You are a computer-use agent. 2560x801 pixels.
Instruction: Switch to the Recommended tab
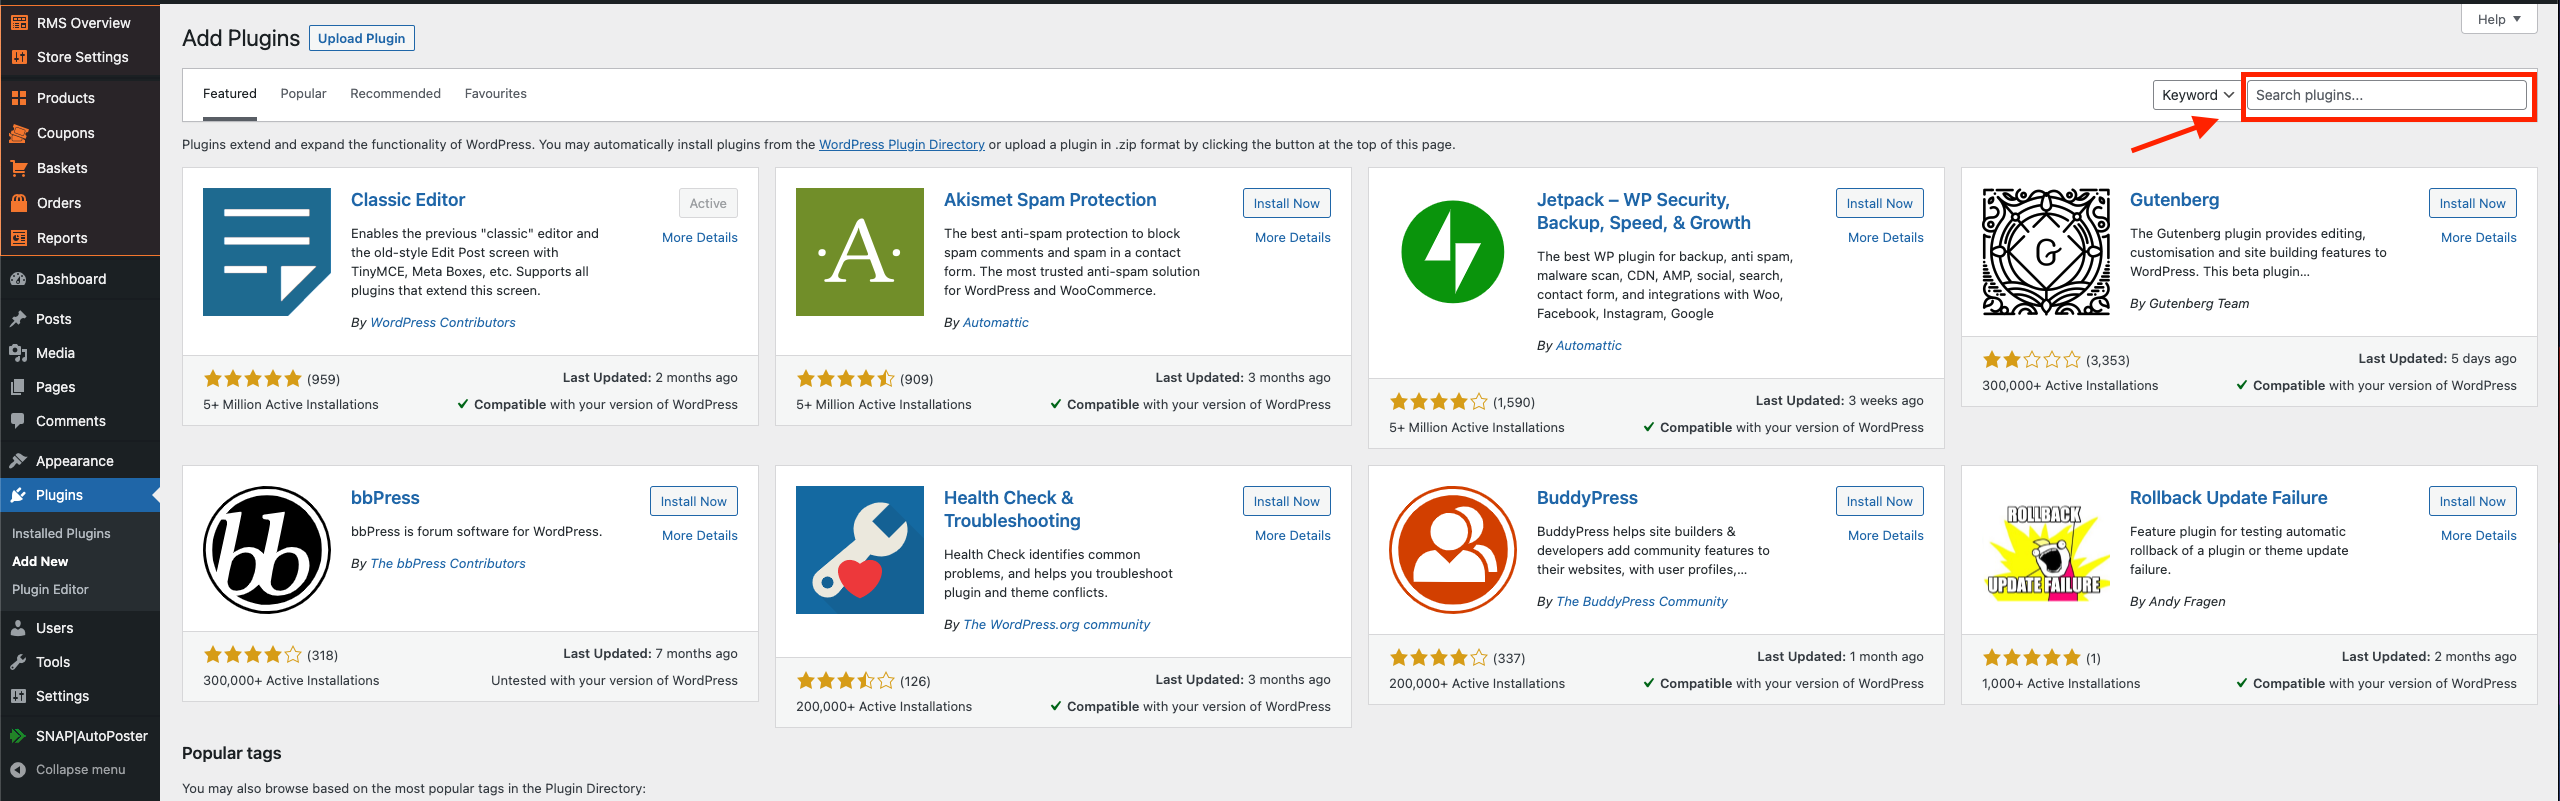(x=395, y=94)
